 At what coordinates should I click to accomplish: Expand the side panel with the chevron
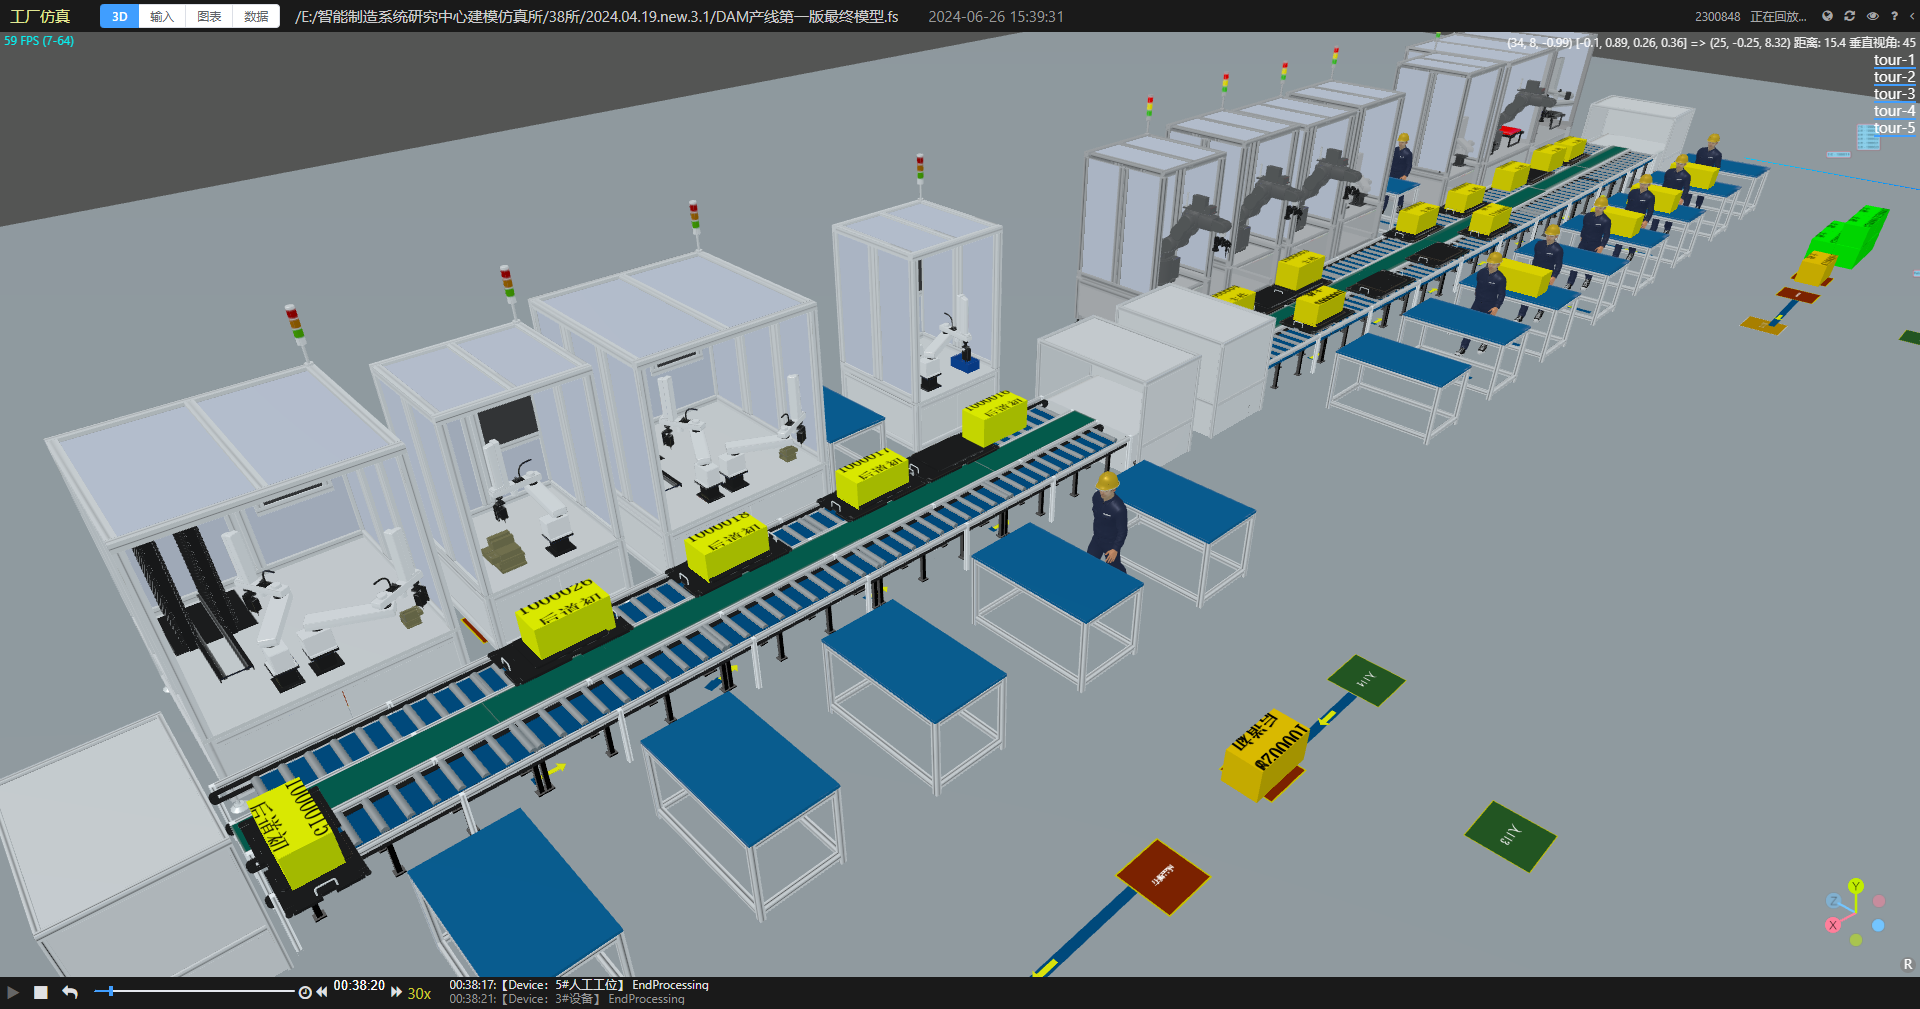point(1912,16)
